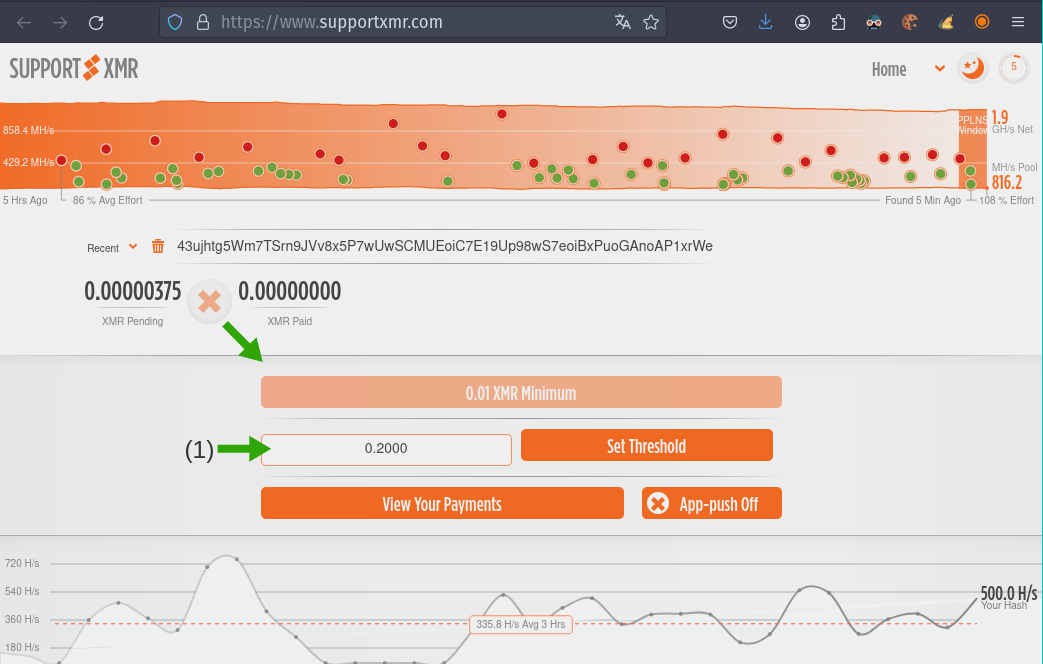
Task: Click View Your Payments button
Action: pos(442,504)
